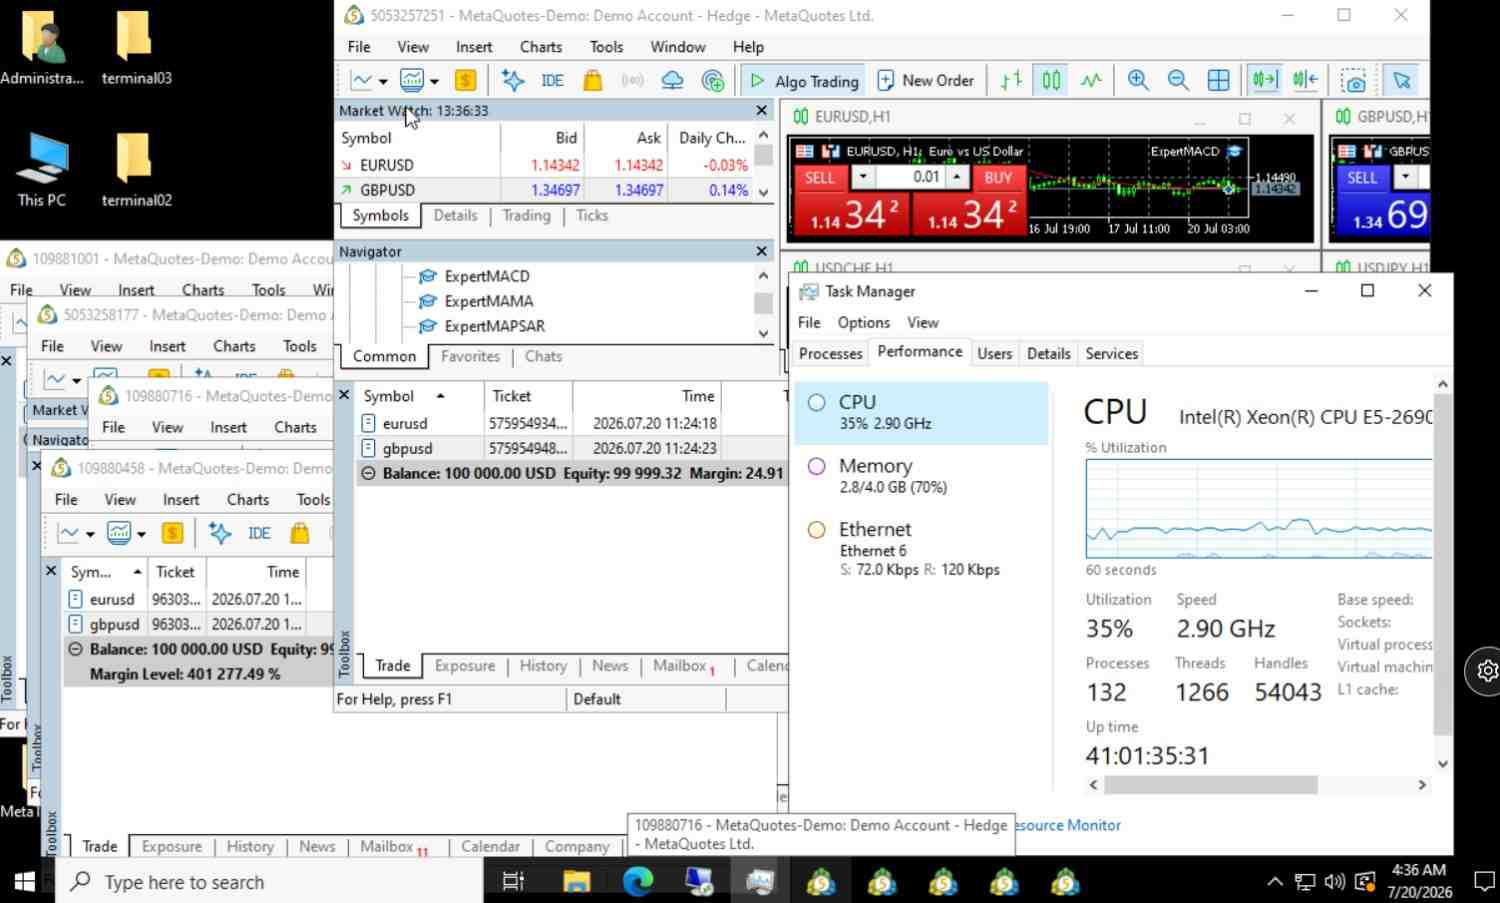Tile chart windows using grid icon
Screen dimensions: 1500x903
1218,81
